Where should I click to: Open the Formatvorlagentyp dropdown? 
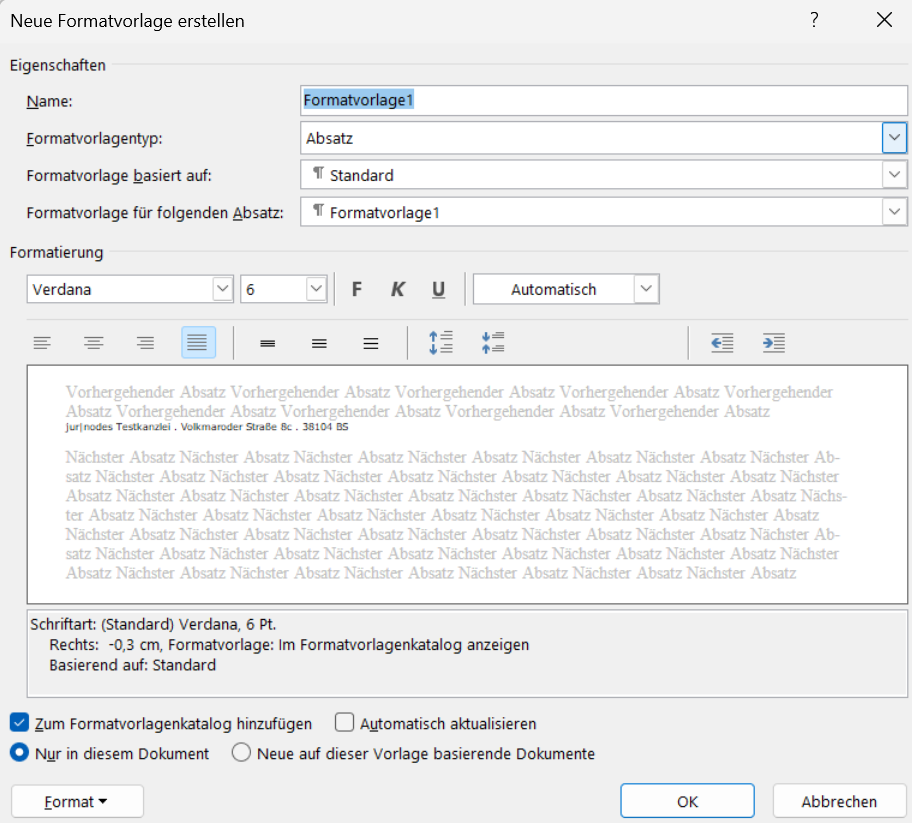click(894, 138)
